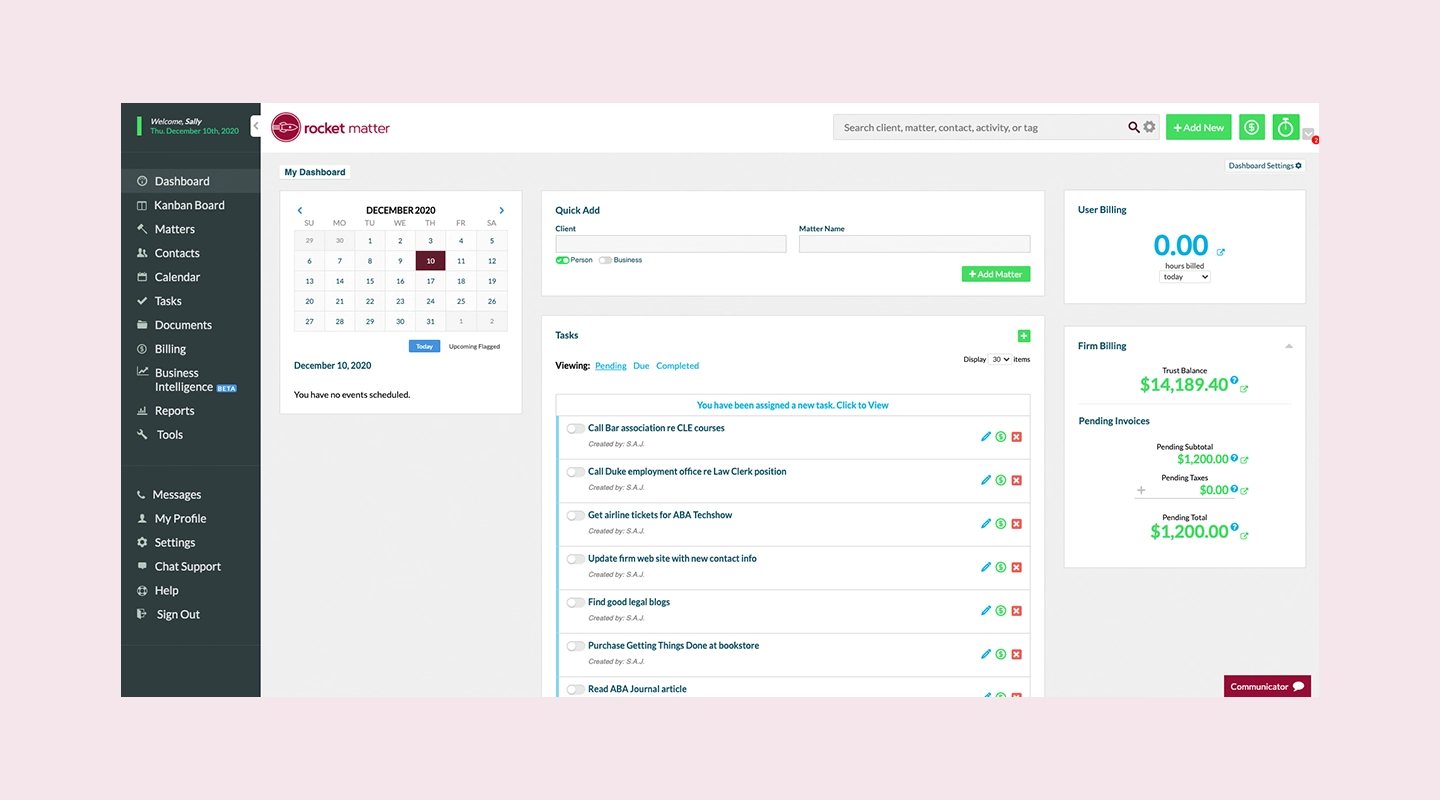Mark Find good legal blogs task complete
This screenshot has width=1440, height=800.
pos(575,602)
